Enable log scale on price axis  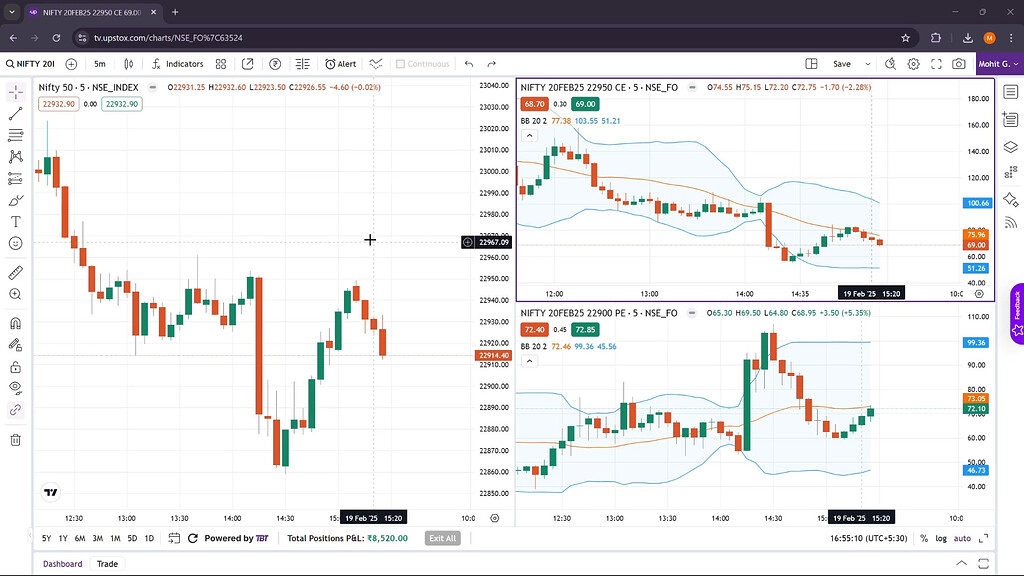(940, 538)
